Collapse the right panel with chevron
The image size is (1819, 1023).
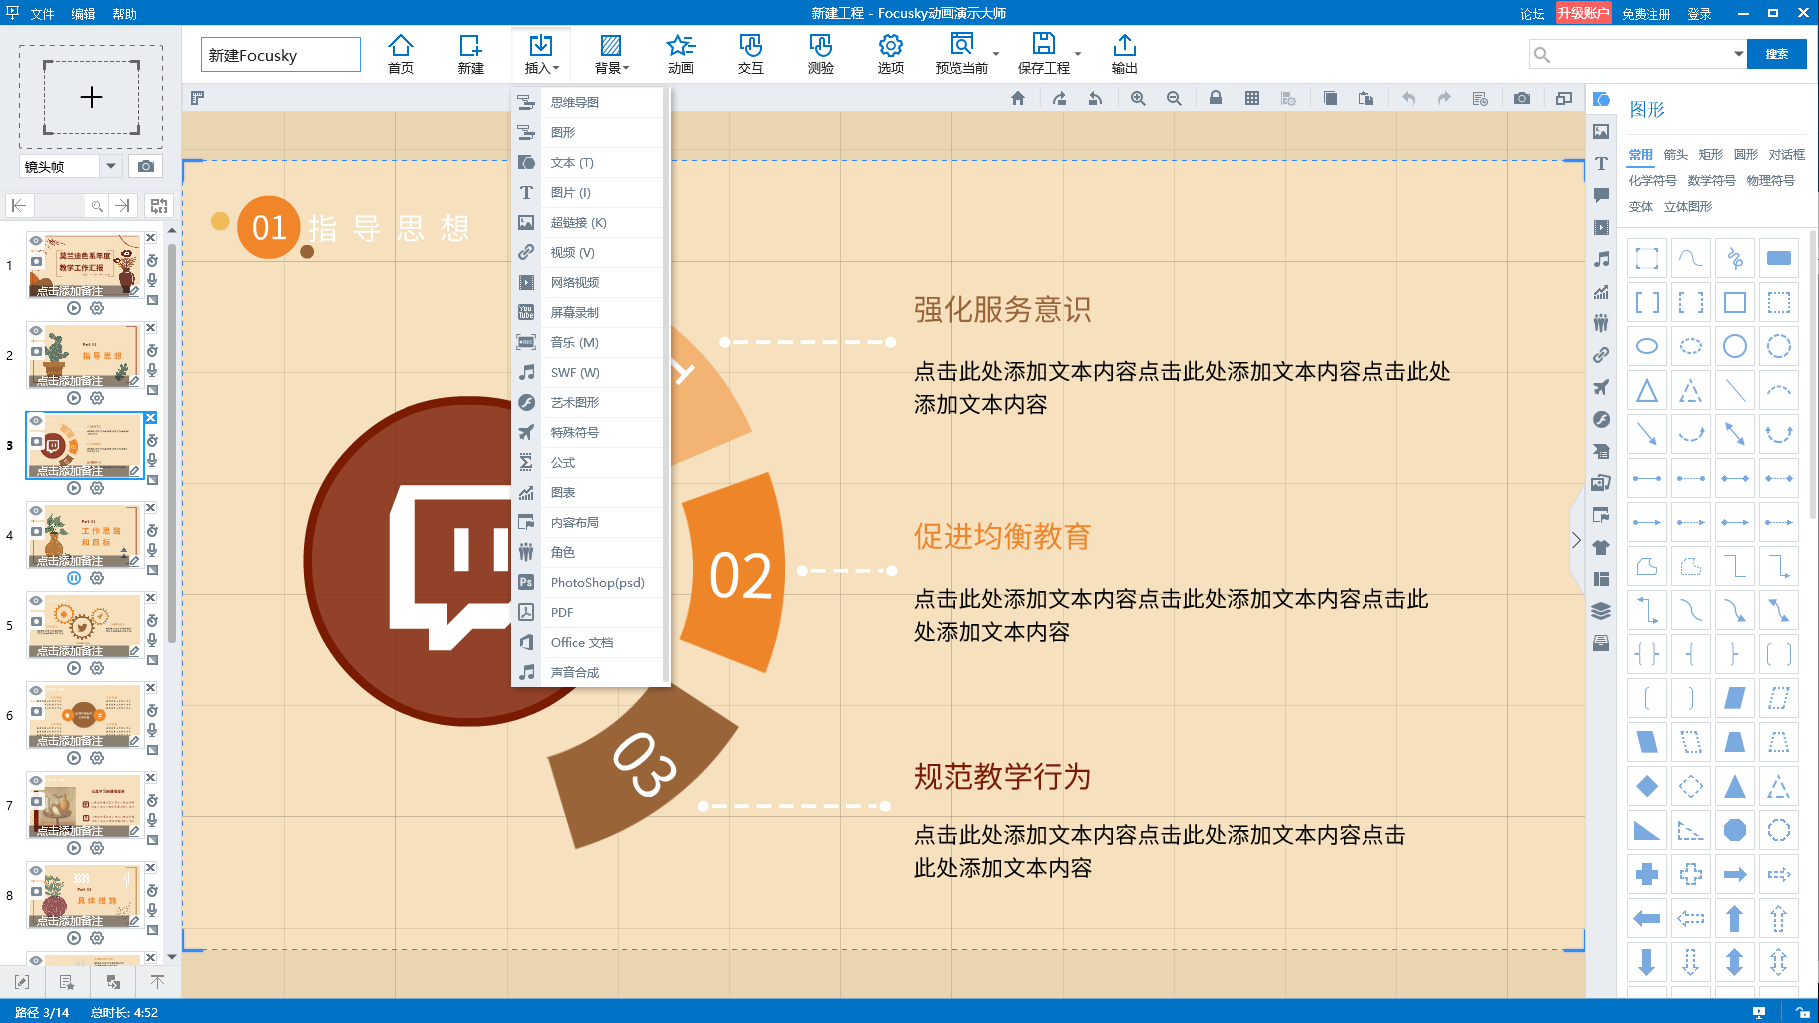[x=1576, y=541]
